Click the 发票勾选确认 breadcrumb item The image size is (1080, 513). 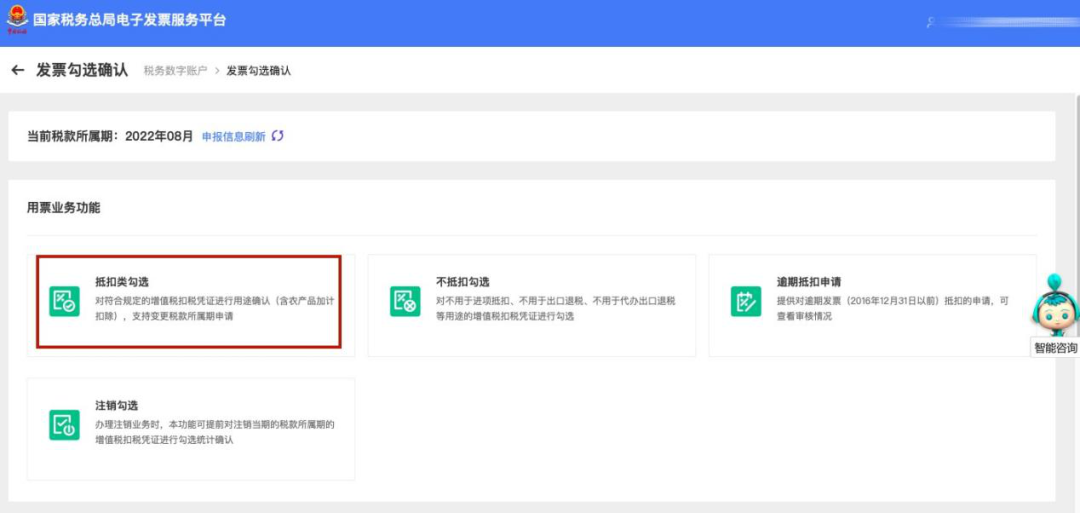(x=259, y=70)
